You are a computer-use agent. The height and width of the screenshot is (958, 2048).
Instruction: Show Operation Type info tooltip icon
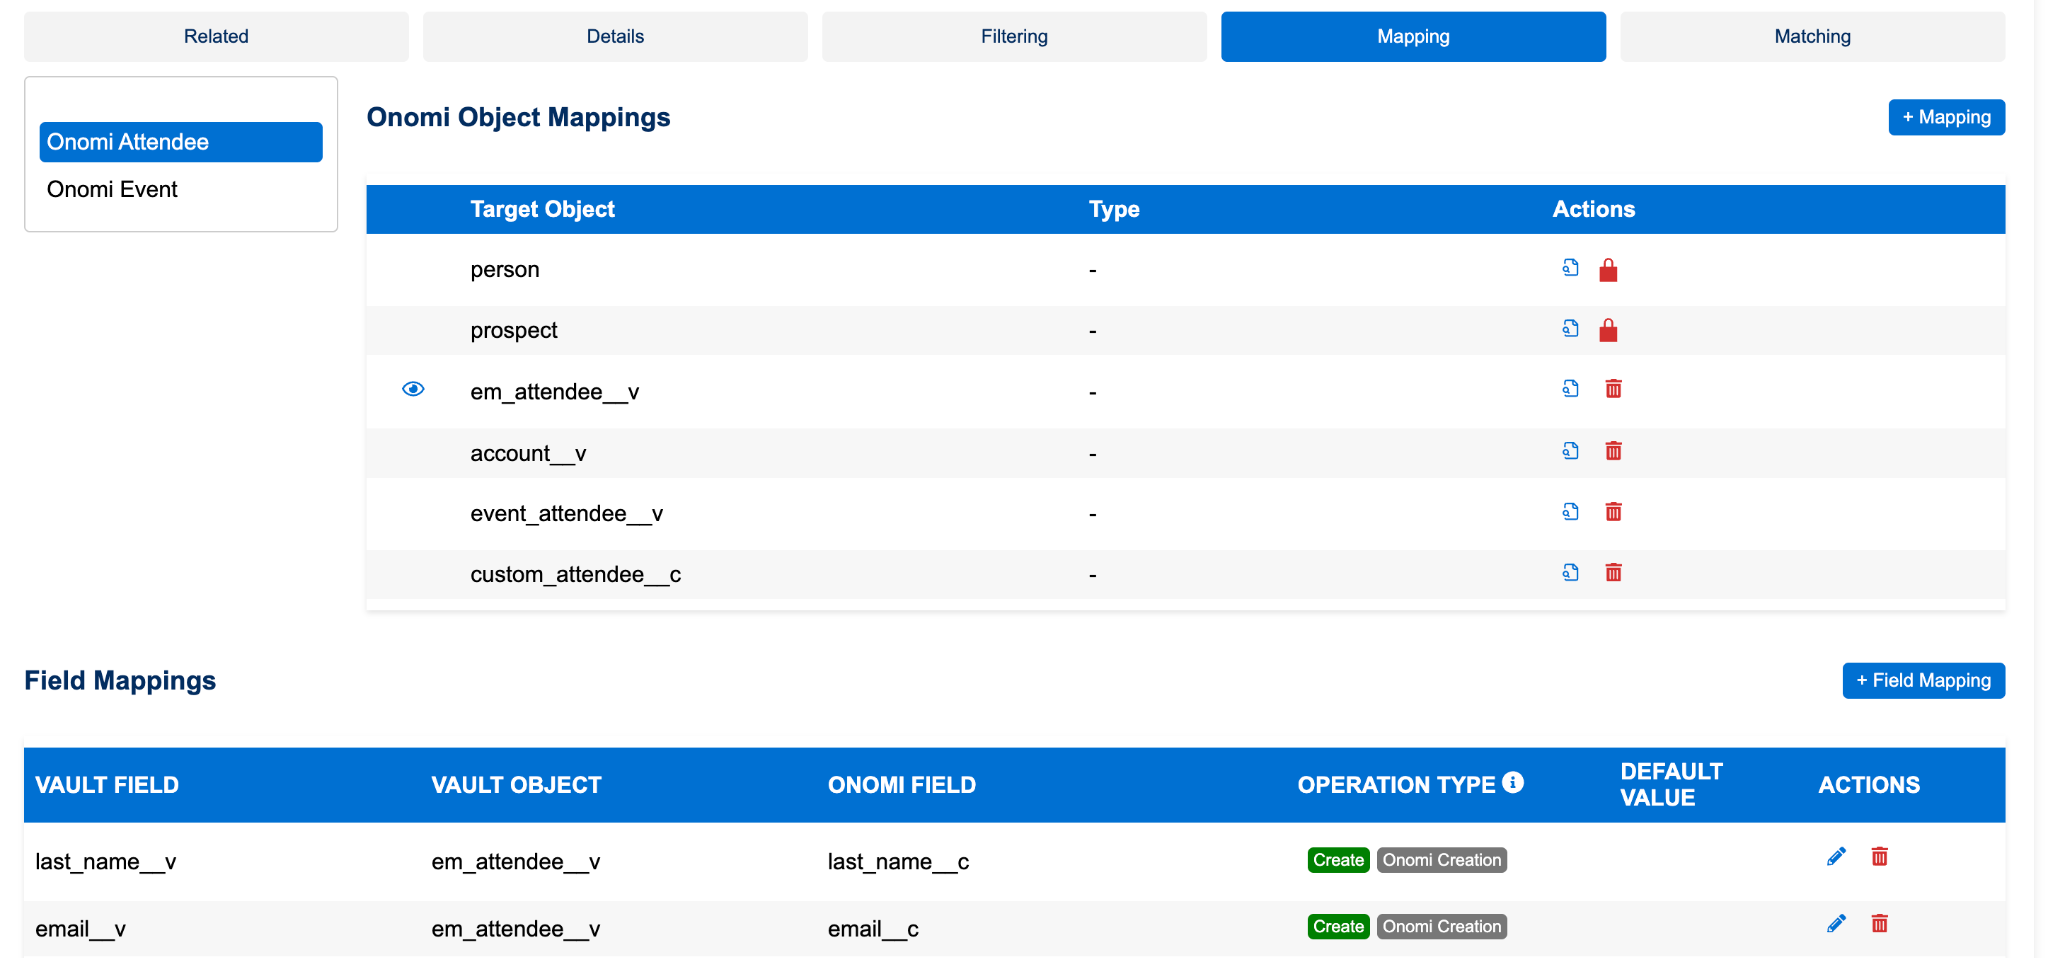click(1513, 783)
